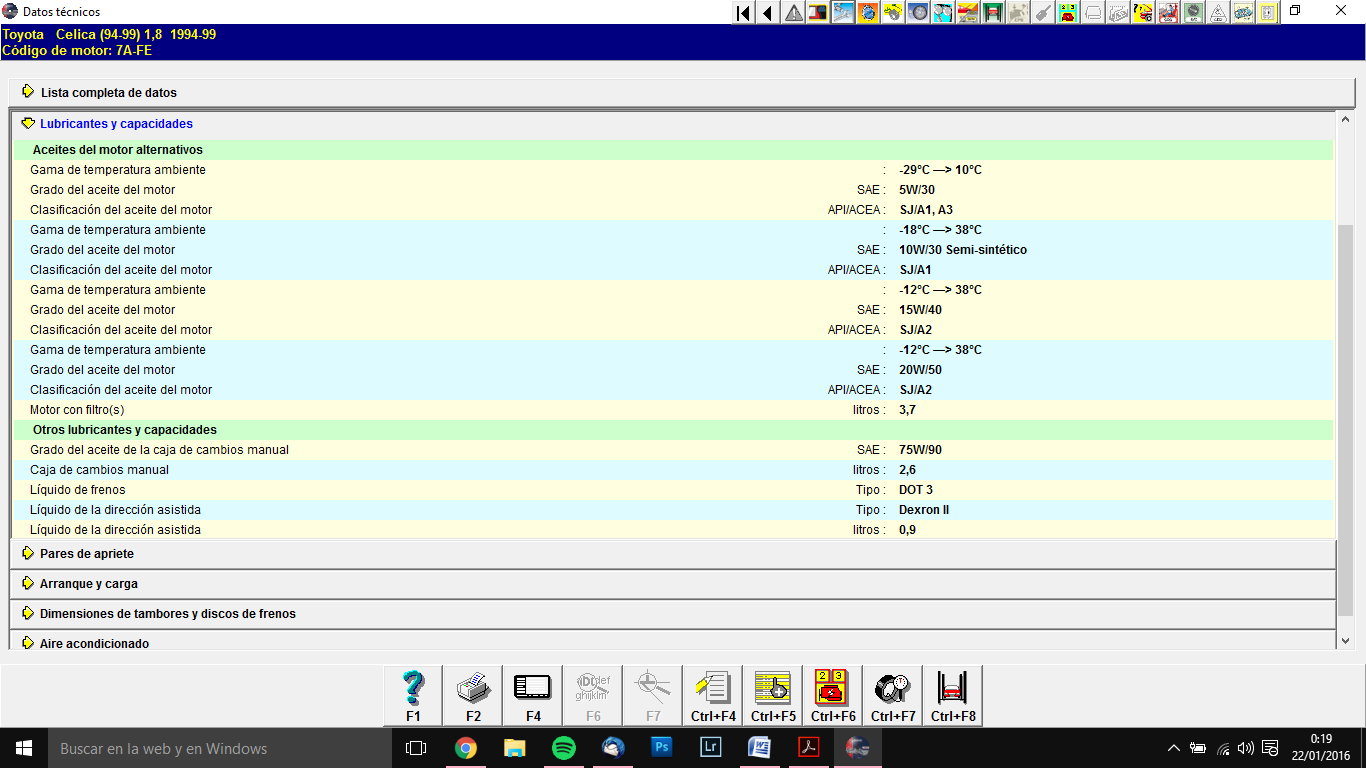
Task: Open the warning triangle toolbar icon
Action: pos(793,13)
